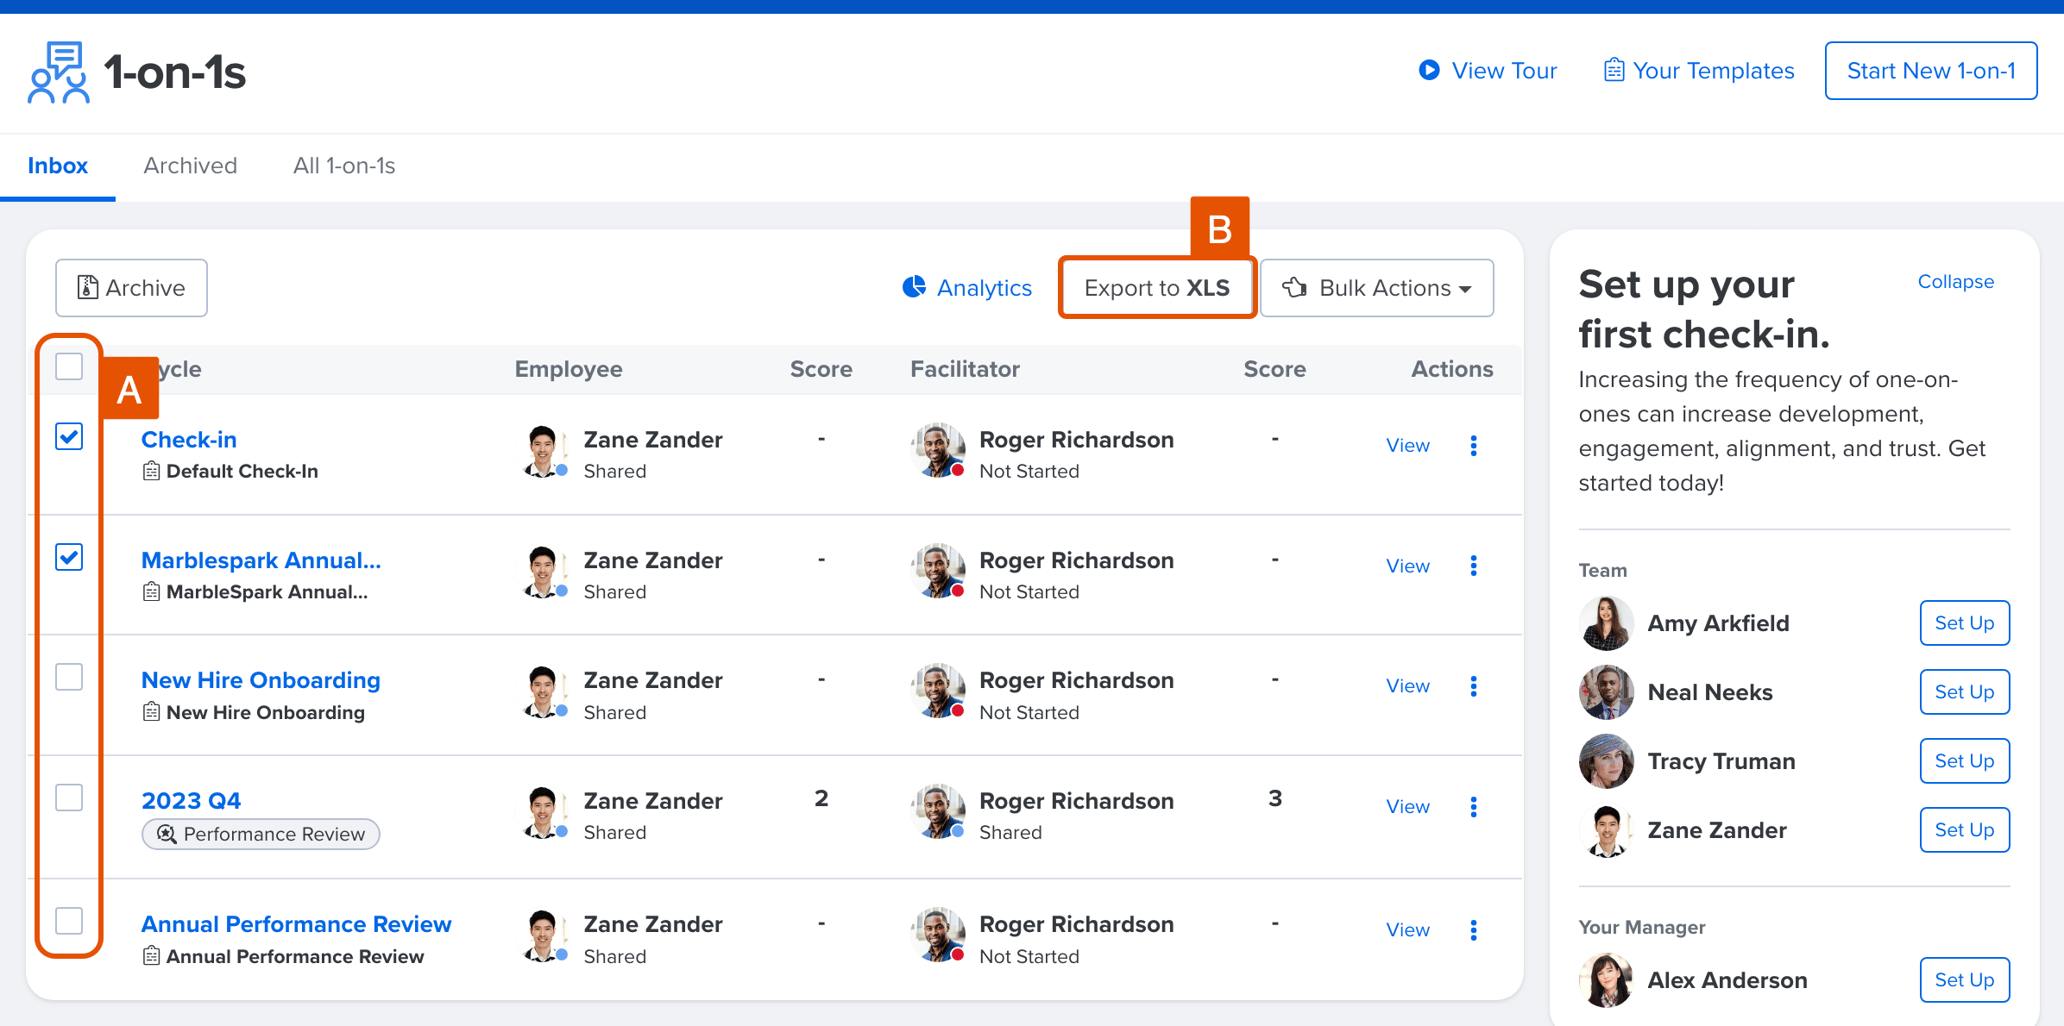Collapse the check-in setup panel
Image resolution: width=2064 pixels, height=1026 pixels.
click(1955, 282)
